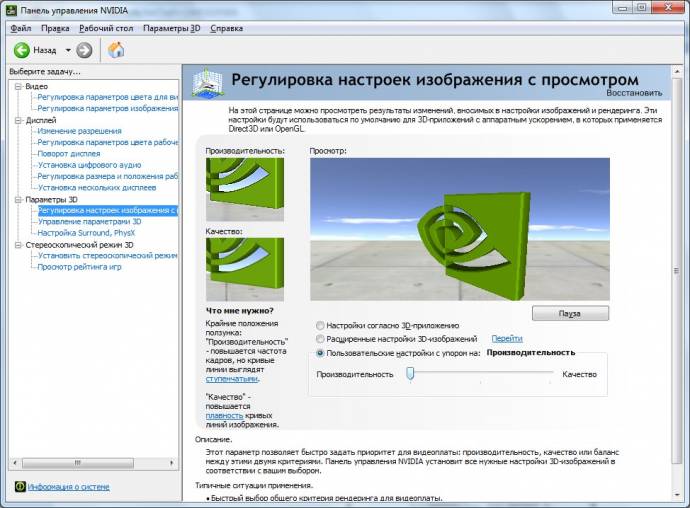Select highlighted Регулировка настроек изображения item
Viewport: 690px width, 508px height.
pos(108,210)
